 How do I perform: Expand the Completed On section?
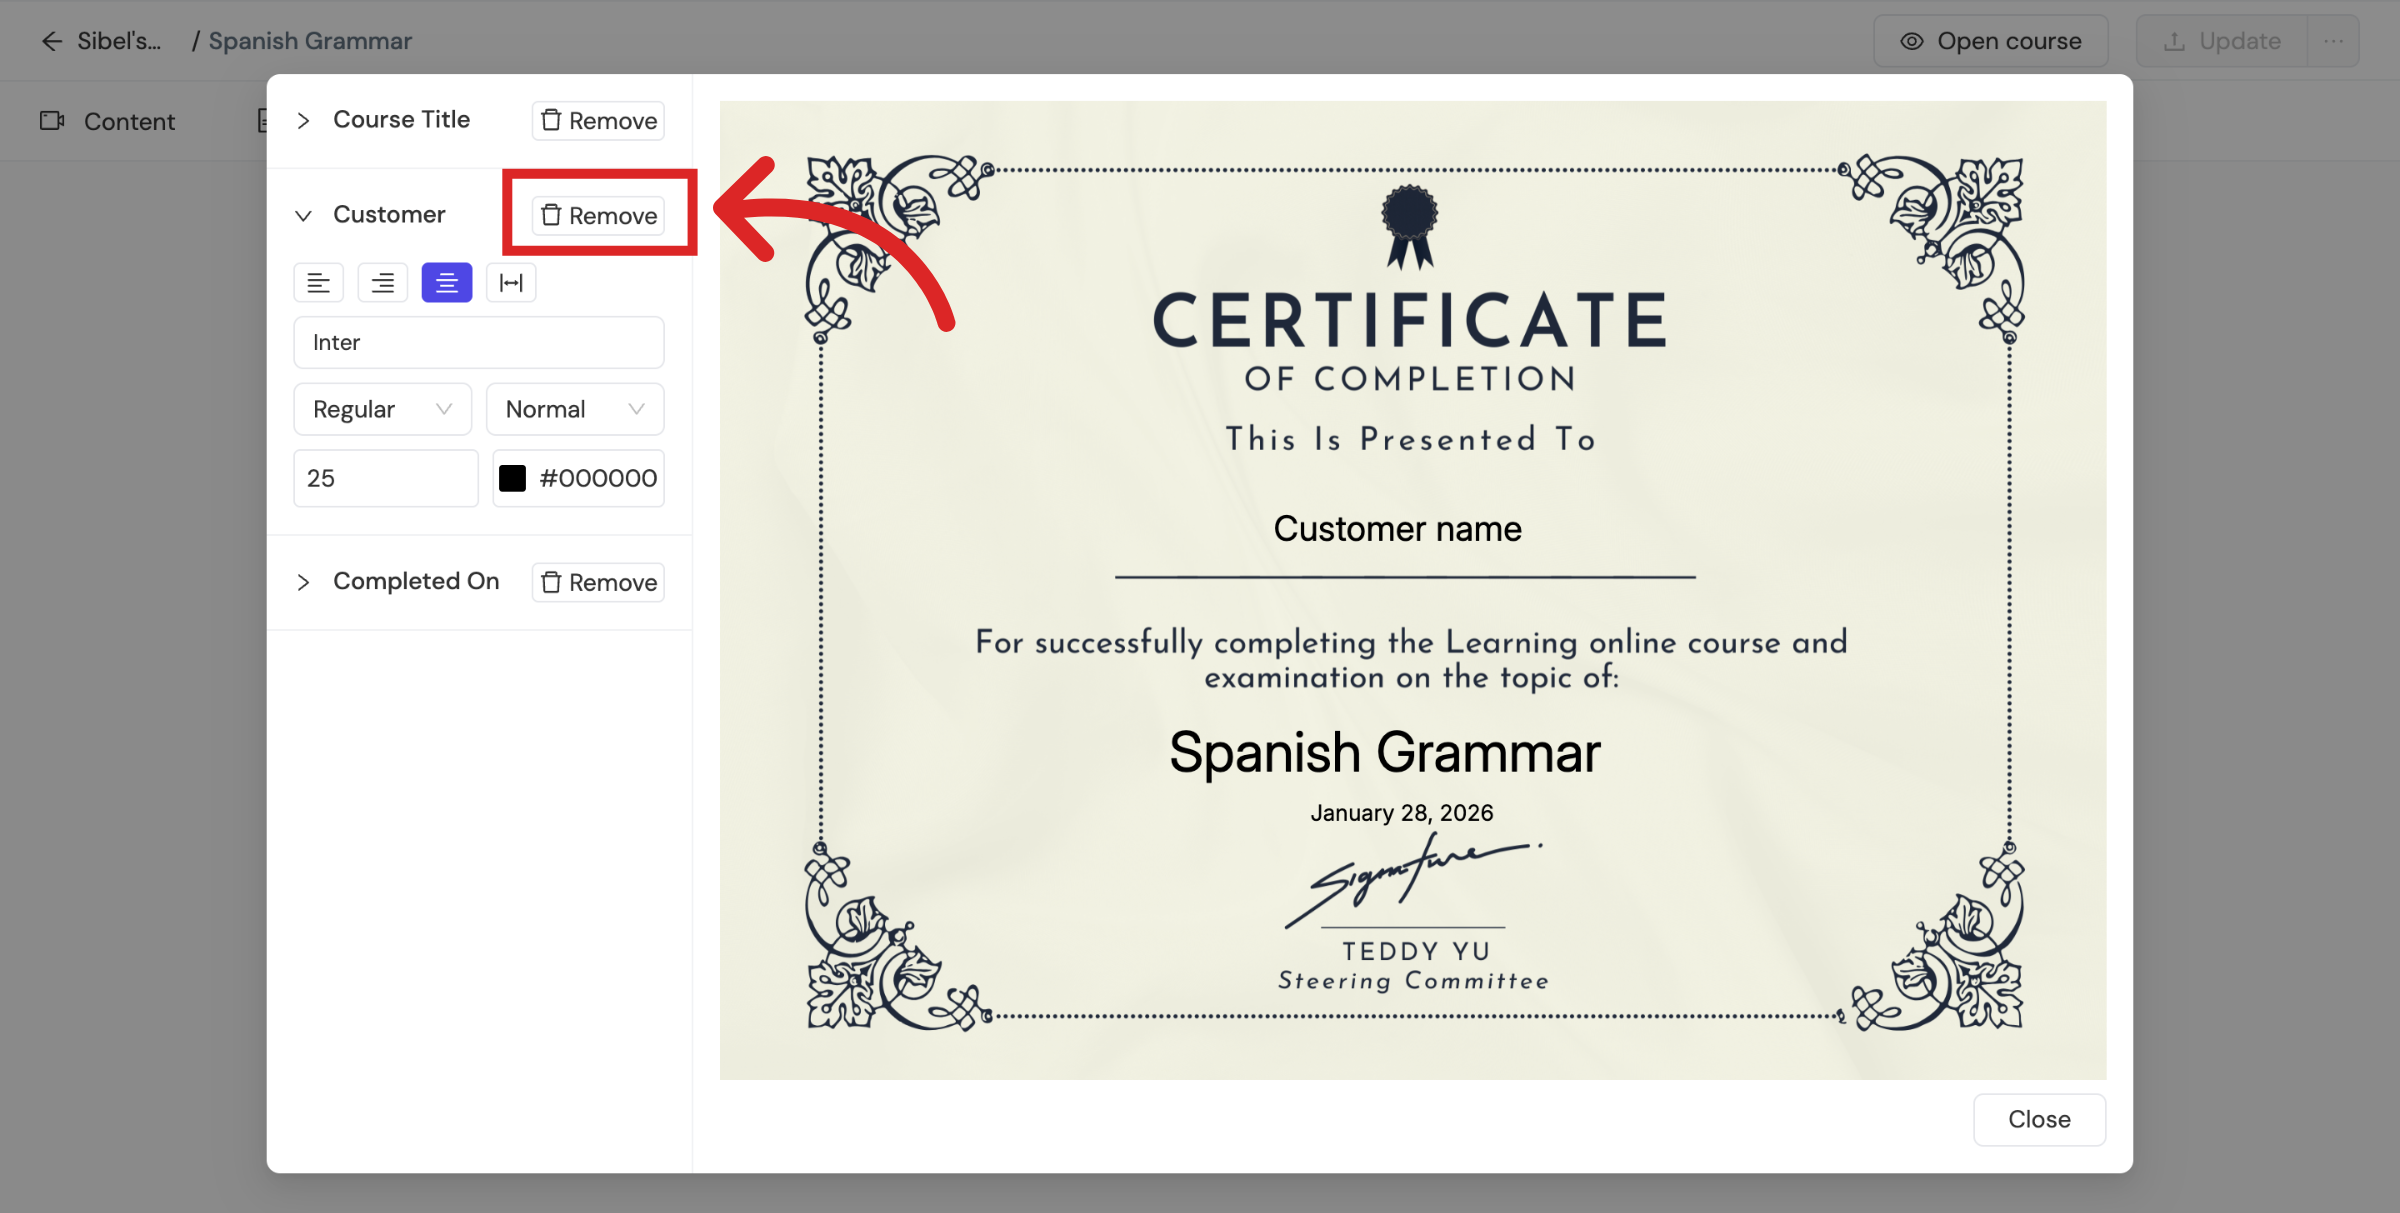coord(303,583)
